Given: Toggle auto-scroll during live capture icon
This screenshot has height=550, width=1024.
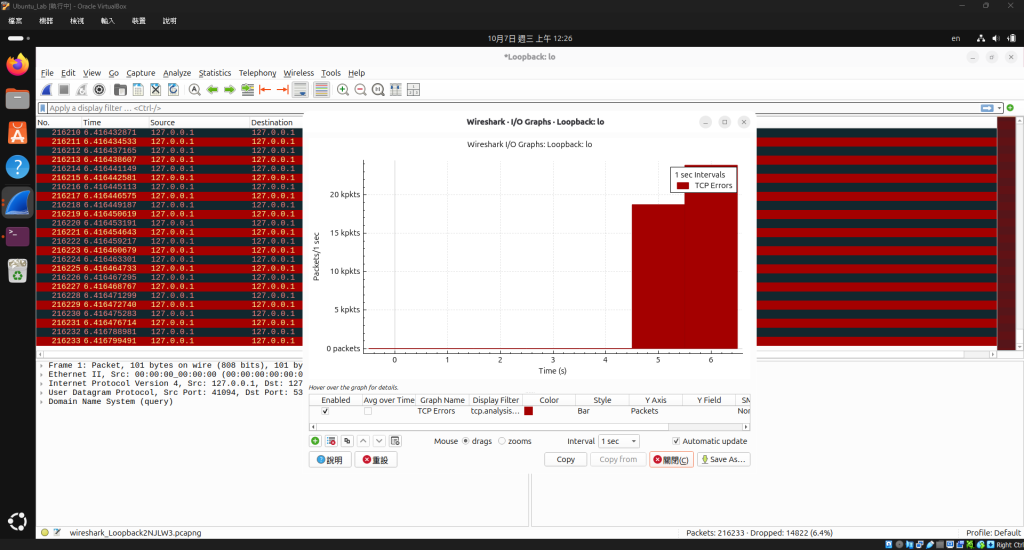Looking at the screenshot, I should coord(300,90).
